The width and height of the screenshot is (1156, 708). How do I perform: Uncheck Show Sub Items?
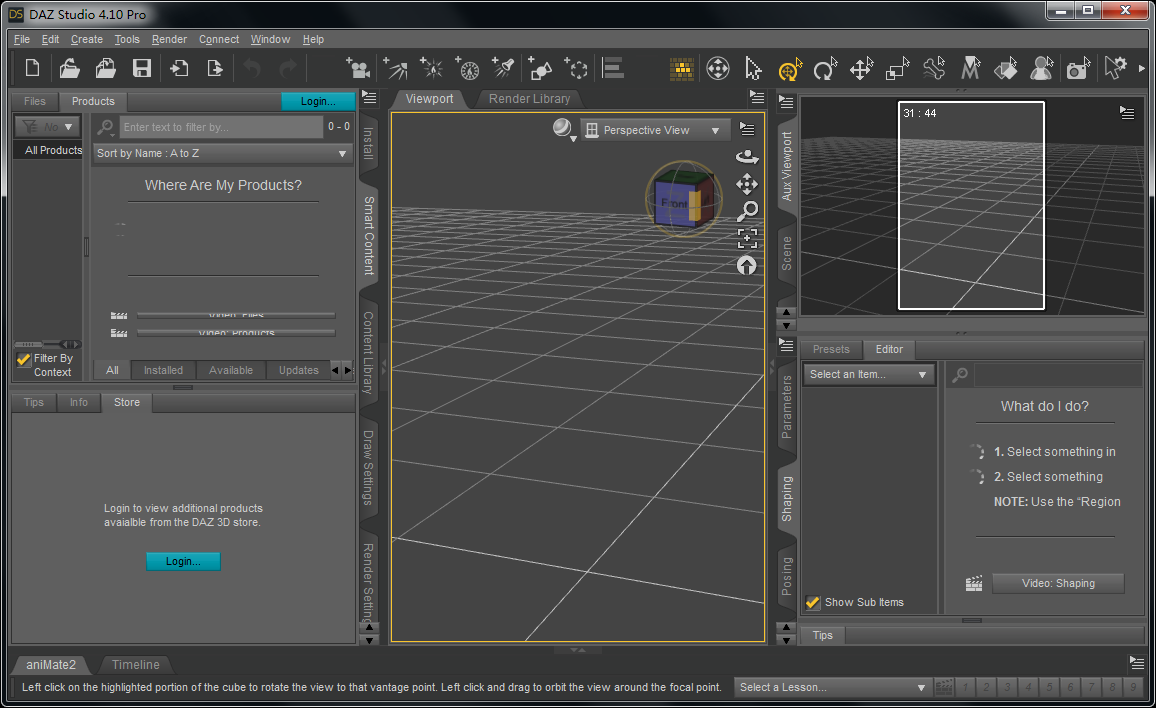(x=813, y=602)
